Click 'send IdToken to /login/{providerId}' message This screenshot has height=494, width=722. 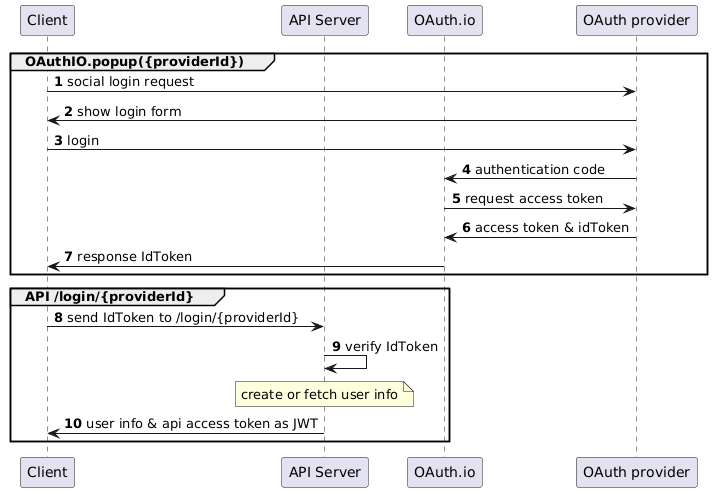tap(182, 318)
